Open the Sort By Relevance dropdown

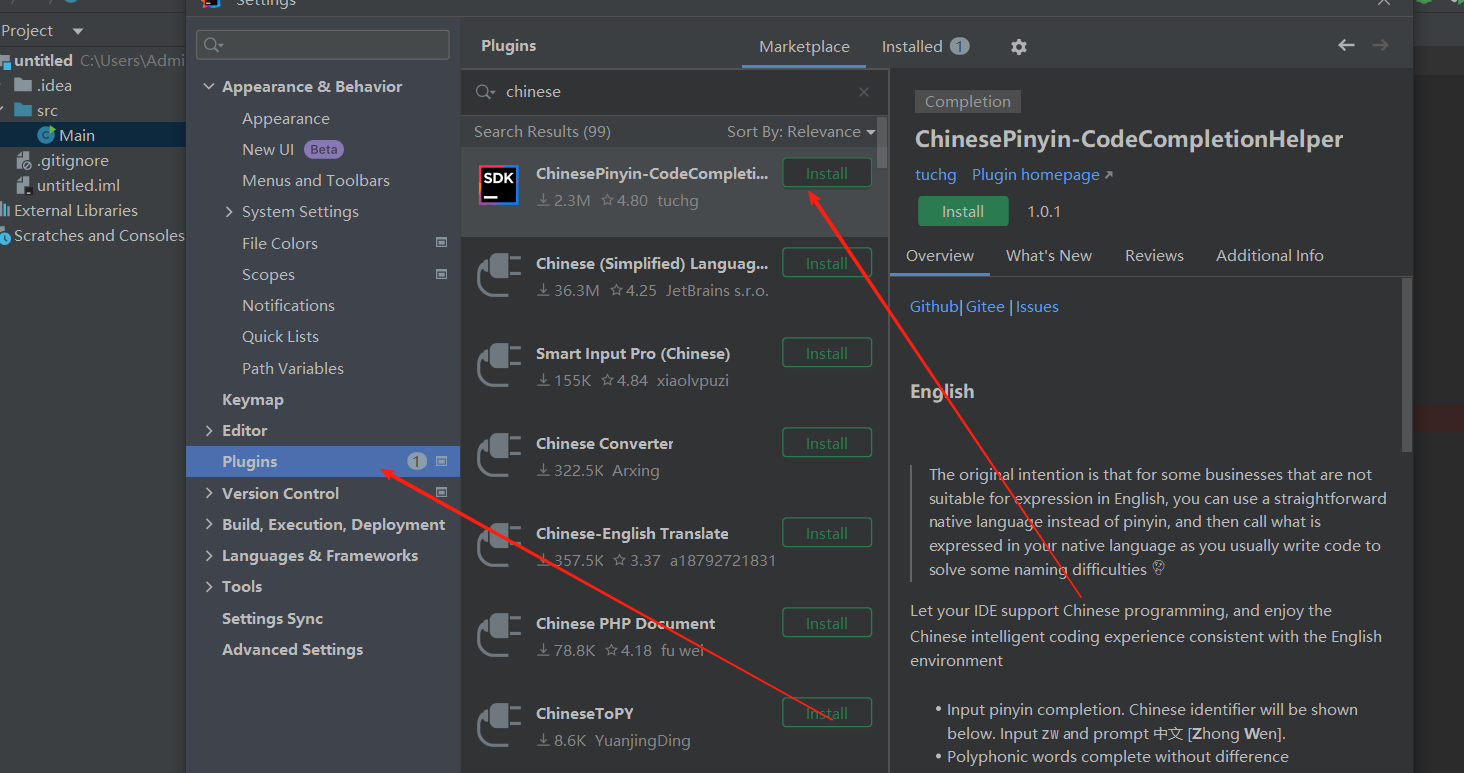(801, 132)
